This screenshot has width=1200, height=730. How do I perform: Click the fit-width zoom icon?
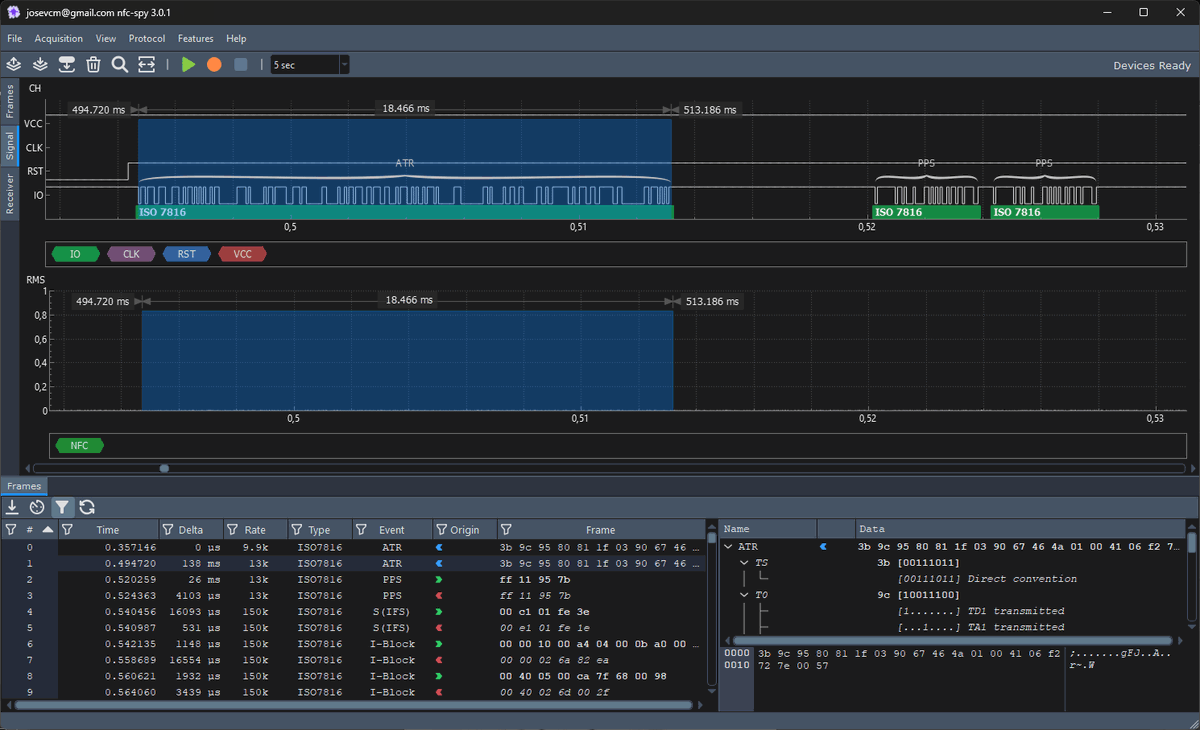click(146, 64)
